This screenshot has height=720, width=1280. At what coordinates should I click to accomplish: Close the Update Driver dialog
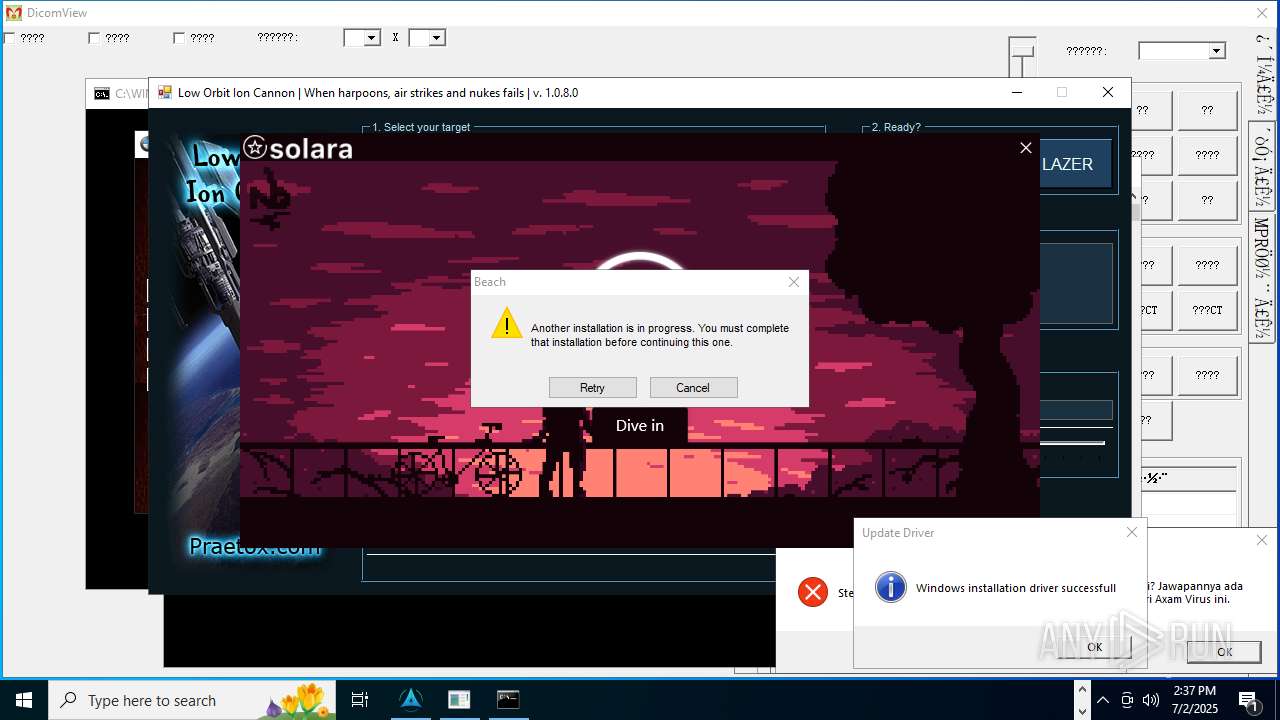click(1132, 532)
